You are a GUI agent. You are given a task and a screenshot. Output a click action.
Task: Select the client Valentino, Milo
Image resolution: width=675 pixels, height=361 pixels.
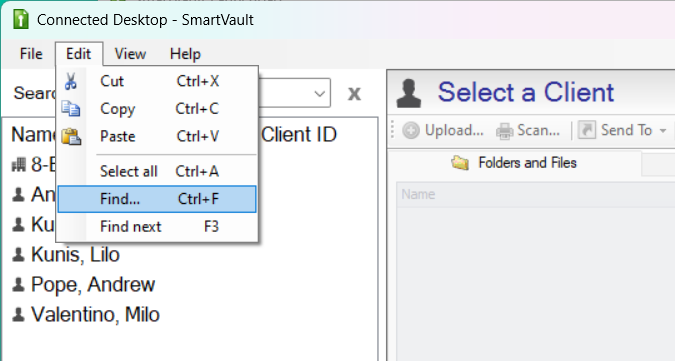coord(96,315)
